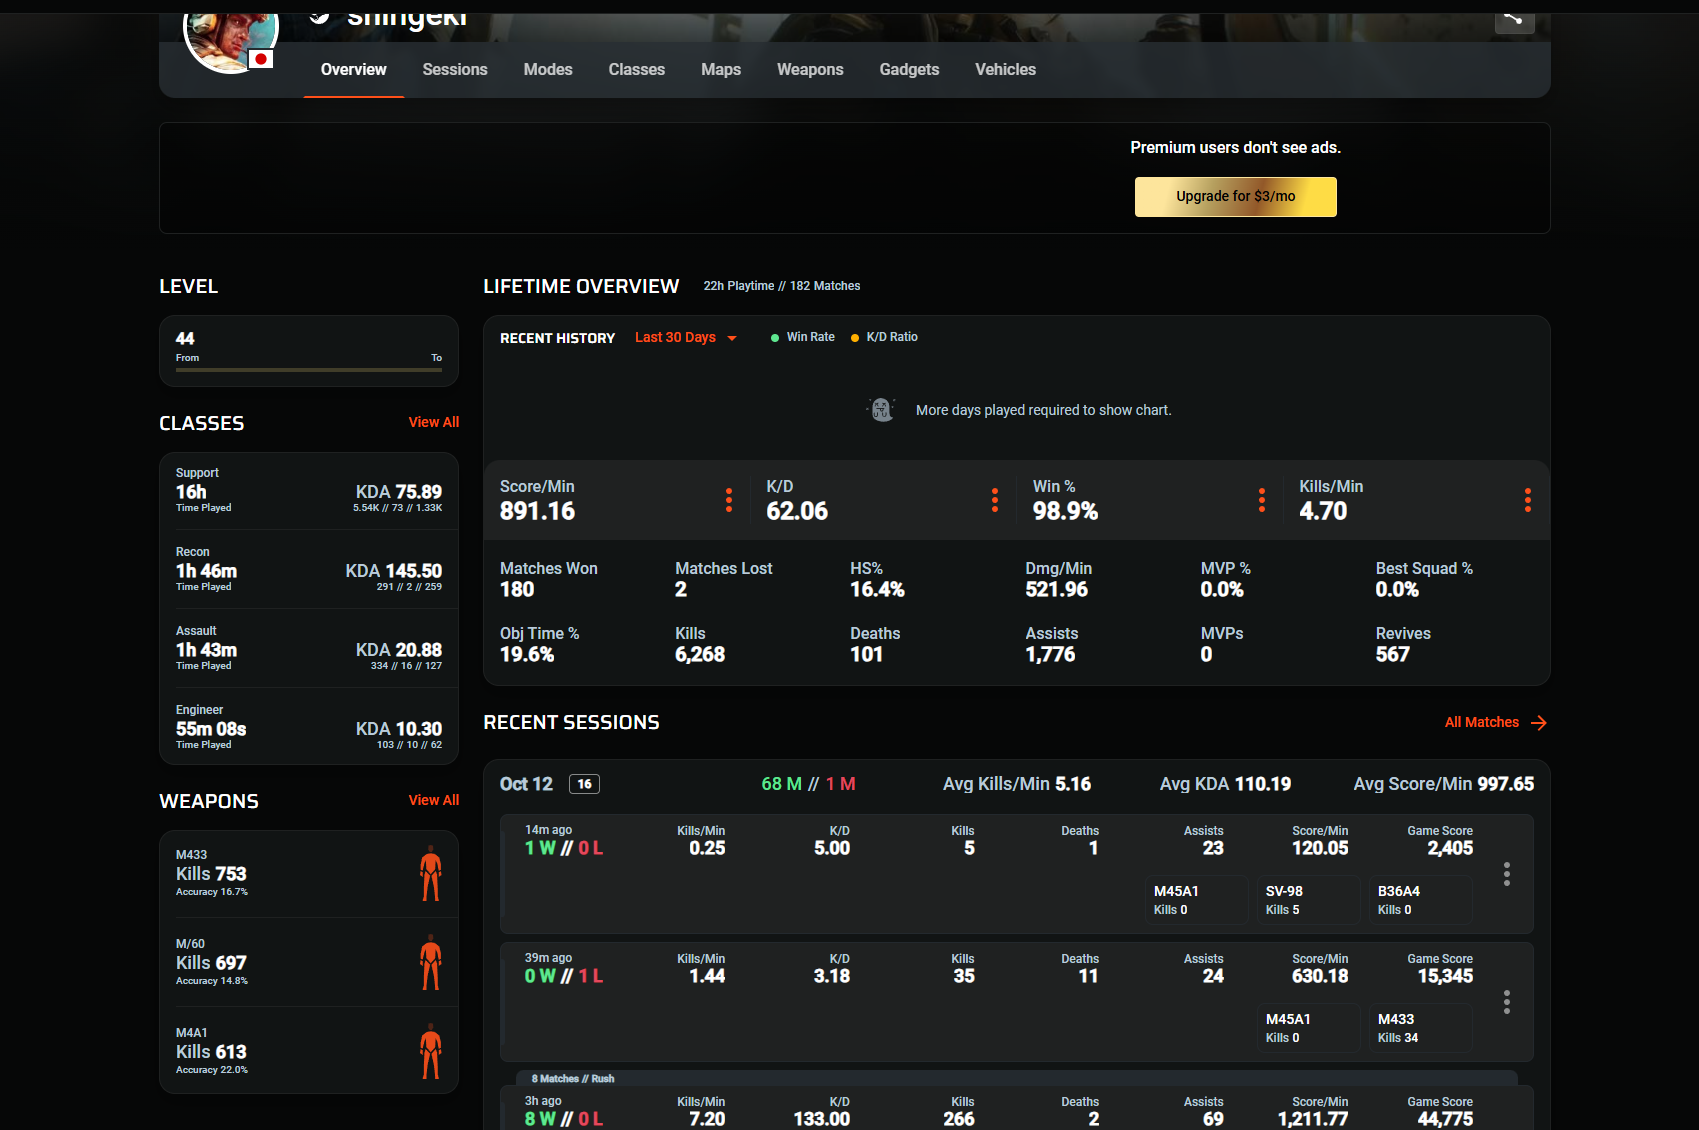The width and height of the screenshot is (1699, 1130).
Task: Click the level 44 progress bar
Action: point(309,369)
